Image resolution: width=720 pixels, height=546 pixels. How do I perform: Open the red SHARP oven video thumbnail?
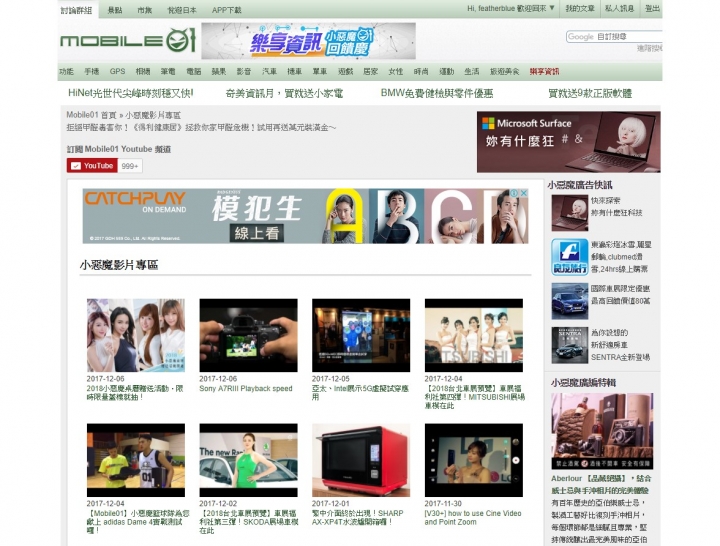[361, 460]
